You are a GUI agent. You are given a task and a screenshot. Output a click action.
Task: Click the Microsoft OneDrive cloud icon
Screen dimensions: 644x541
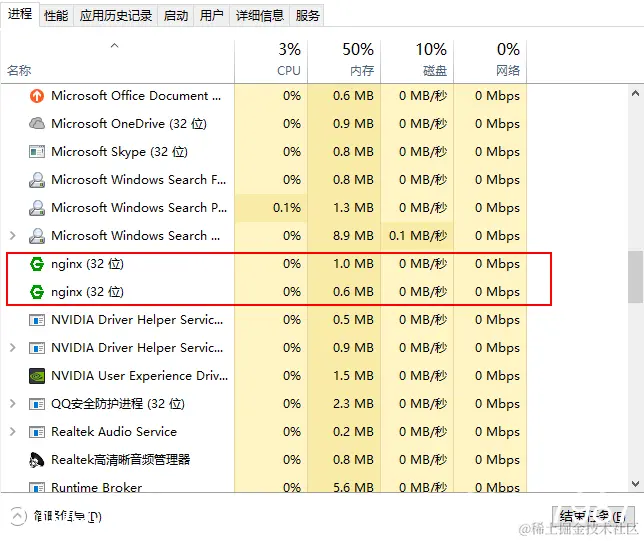coord(37,124)
